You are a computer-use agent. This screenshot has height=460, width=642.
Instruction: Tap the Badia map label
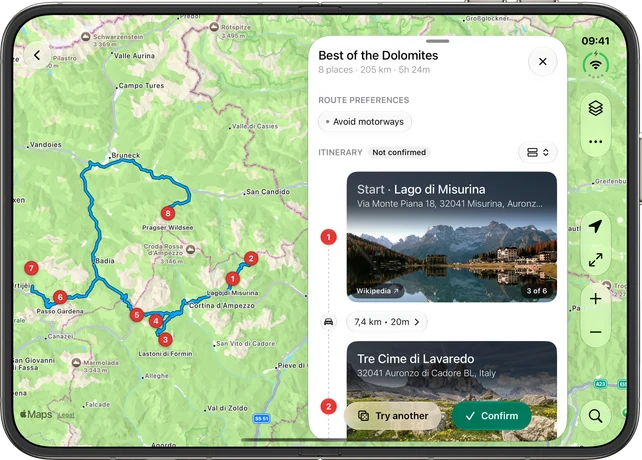tap(104, 261)
